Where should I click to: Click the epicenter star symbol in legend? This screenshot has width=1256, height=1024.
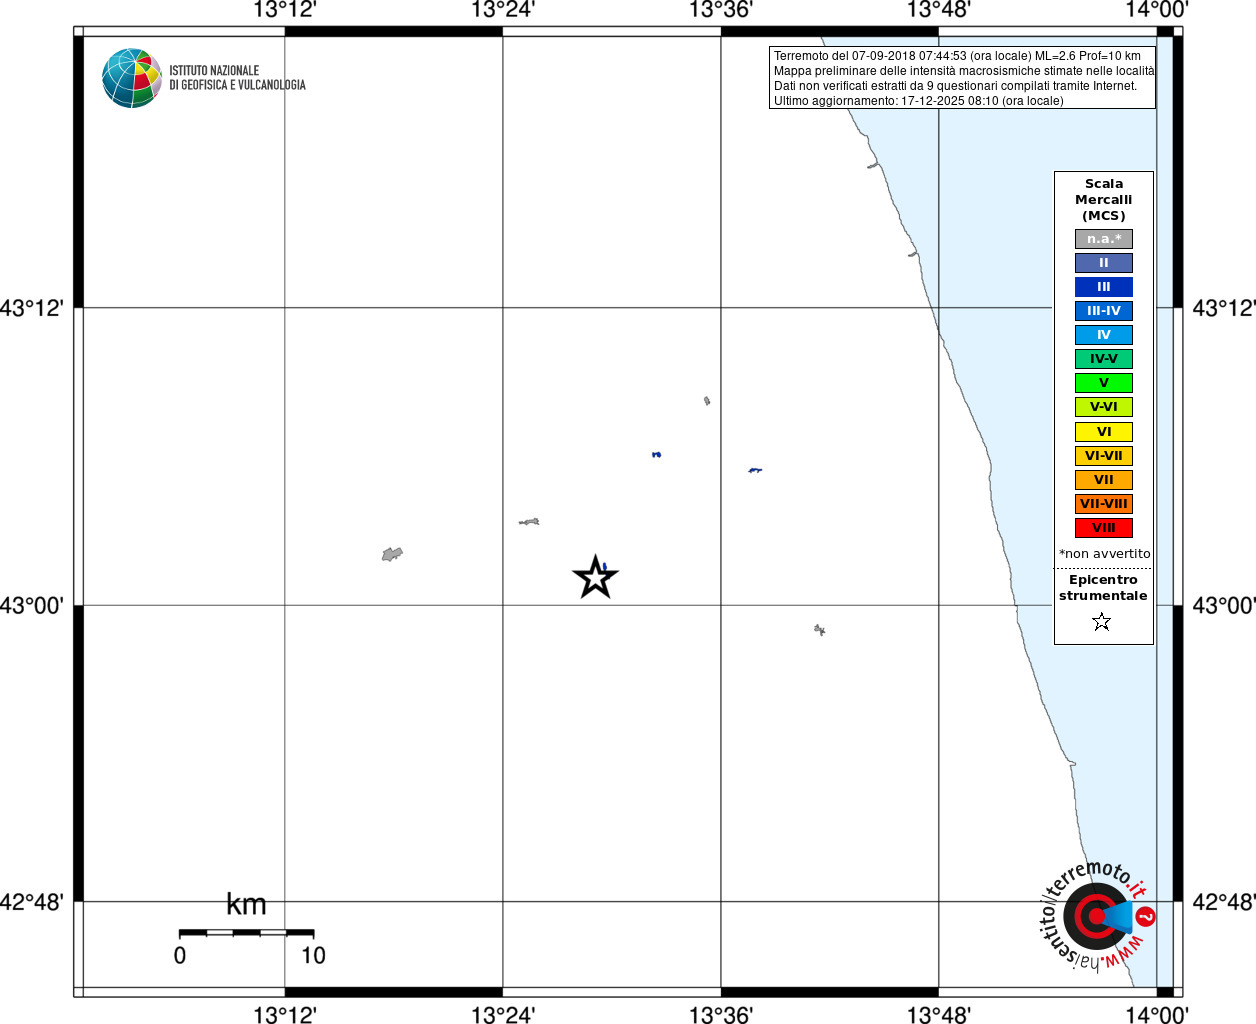(x=1102, y=622)
